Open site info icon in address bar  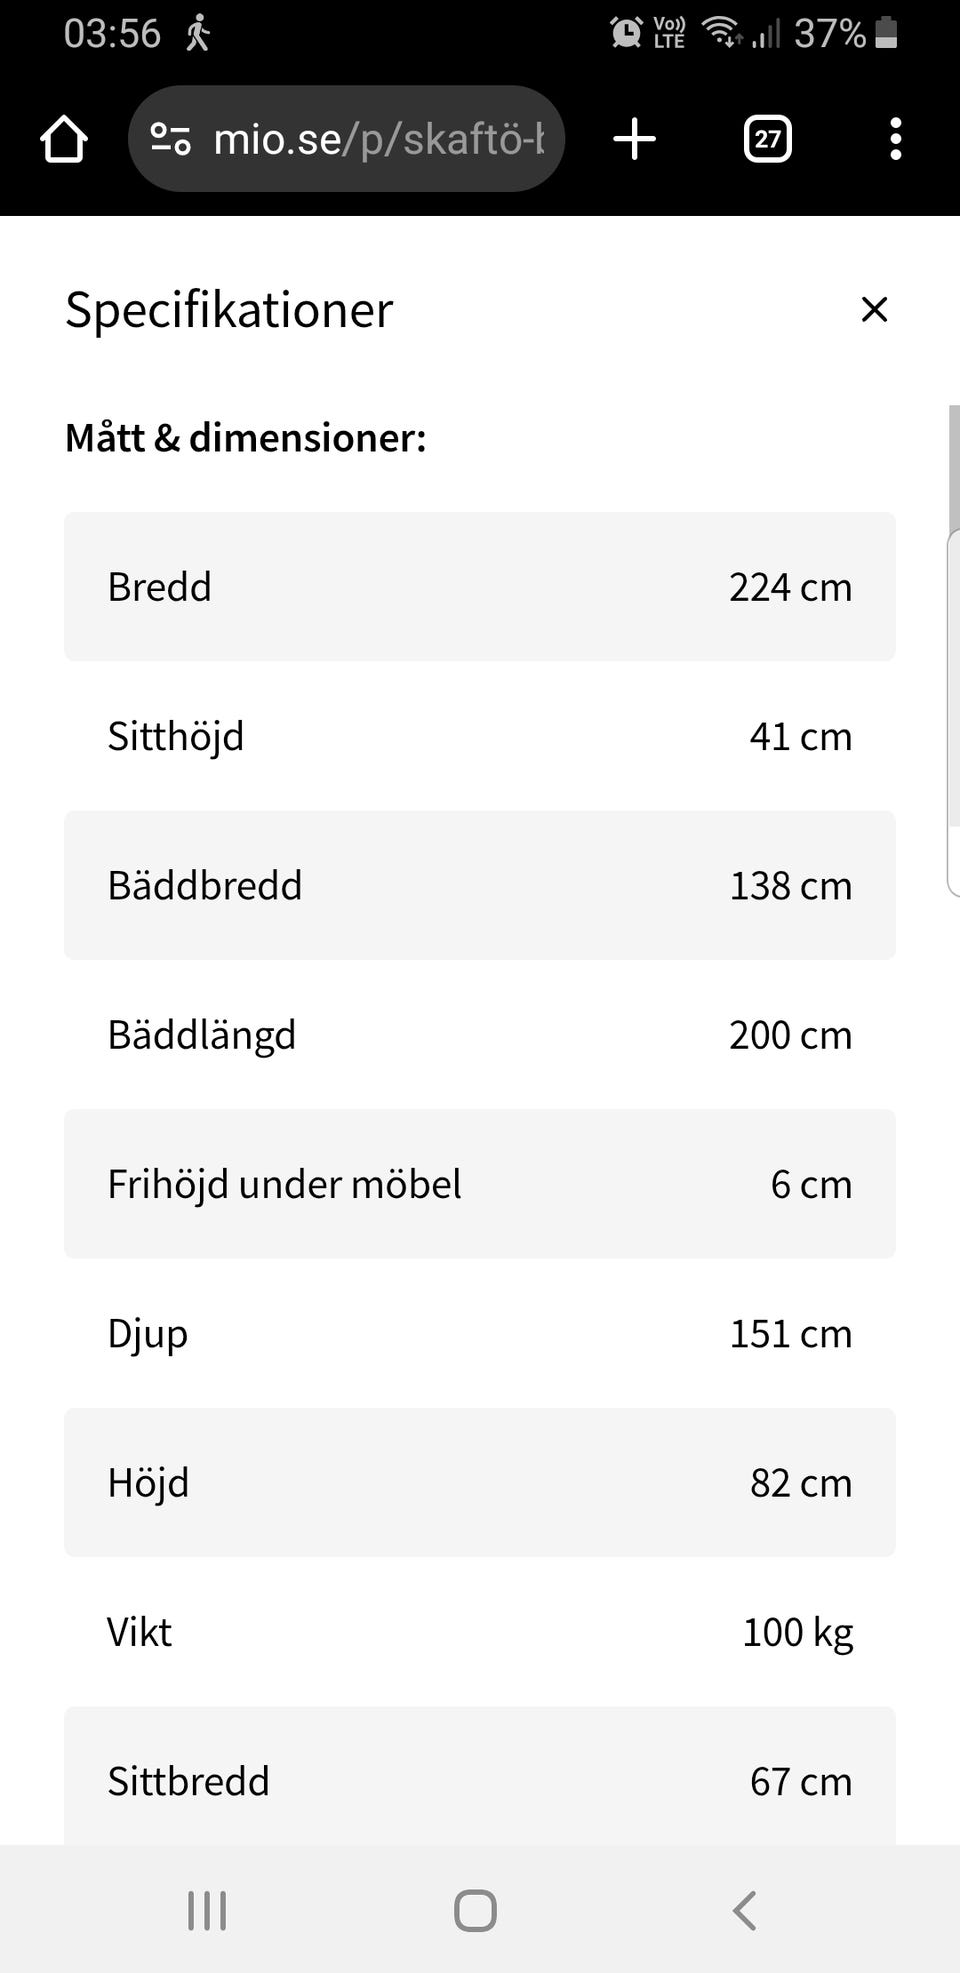tap(171, 139)
